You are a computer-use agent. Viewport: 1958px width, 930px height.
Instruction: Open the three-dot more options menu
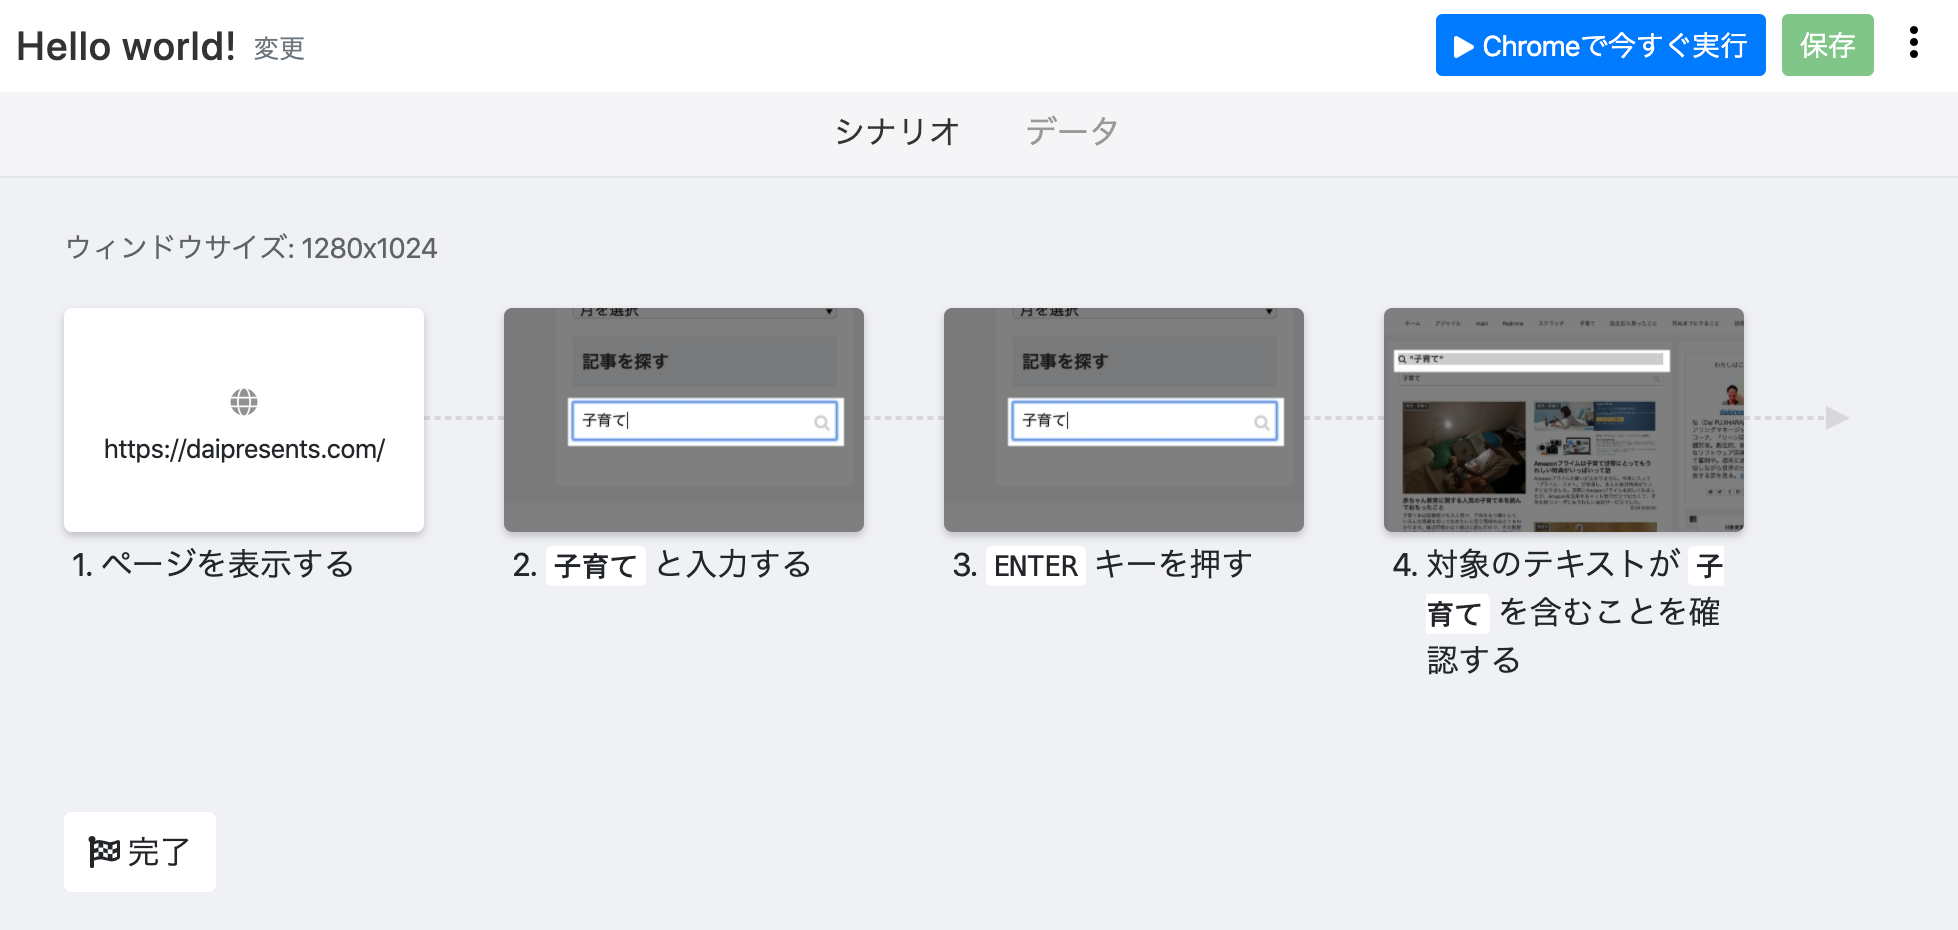click(x=1913, y=43)
